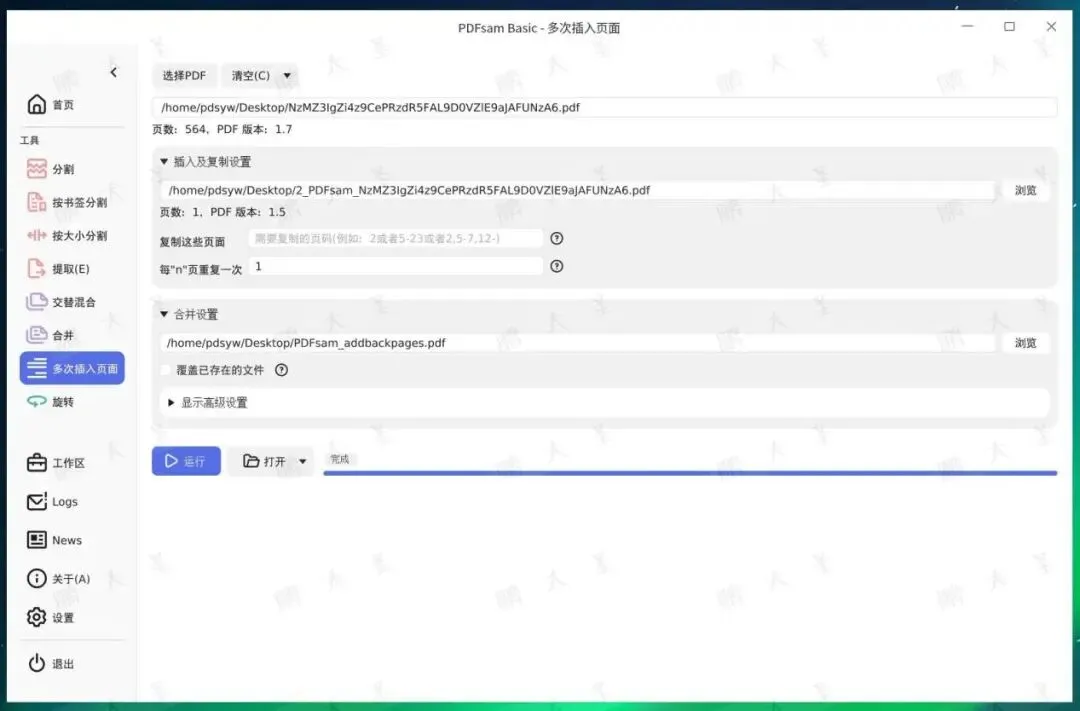Click the 复制这些页面 page range field

395,238
